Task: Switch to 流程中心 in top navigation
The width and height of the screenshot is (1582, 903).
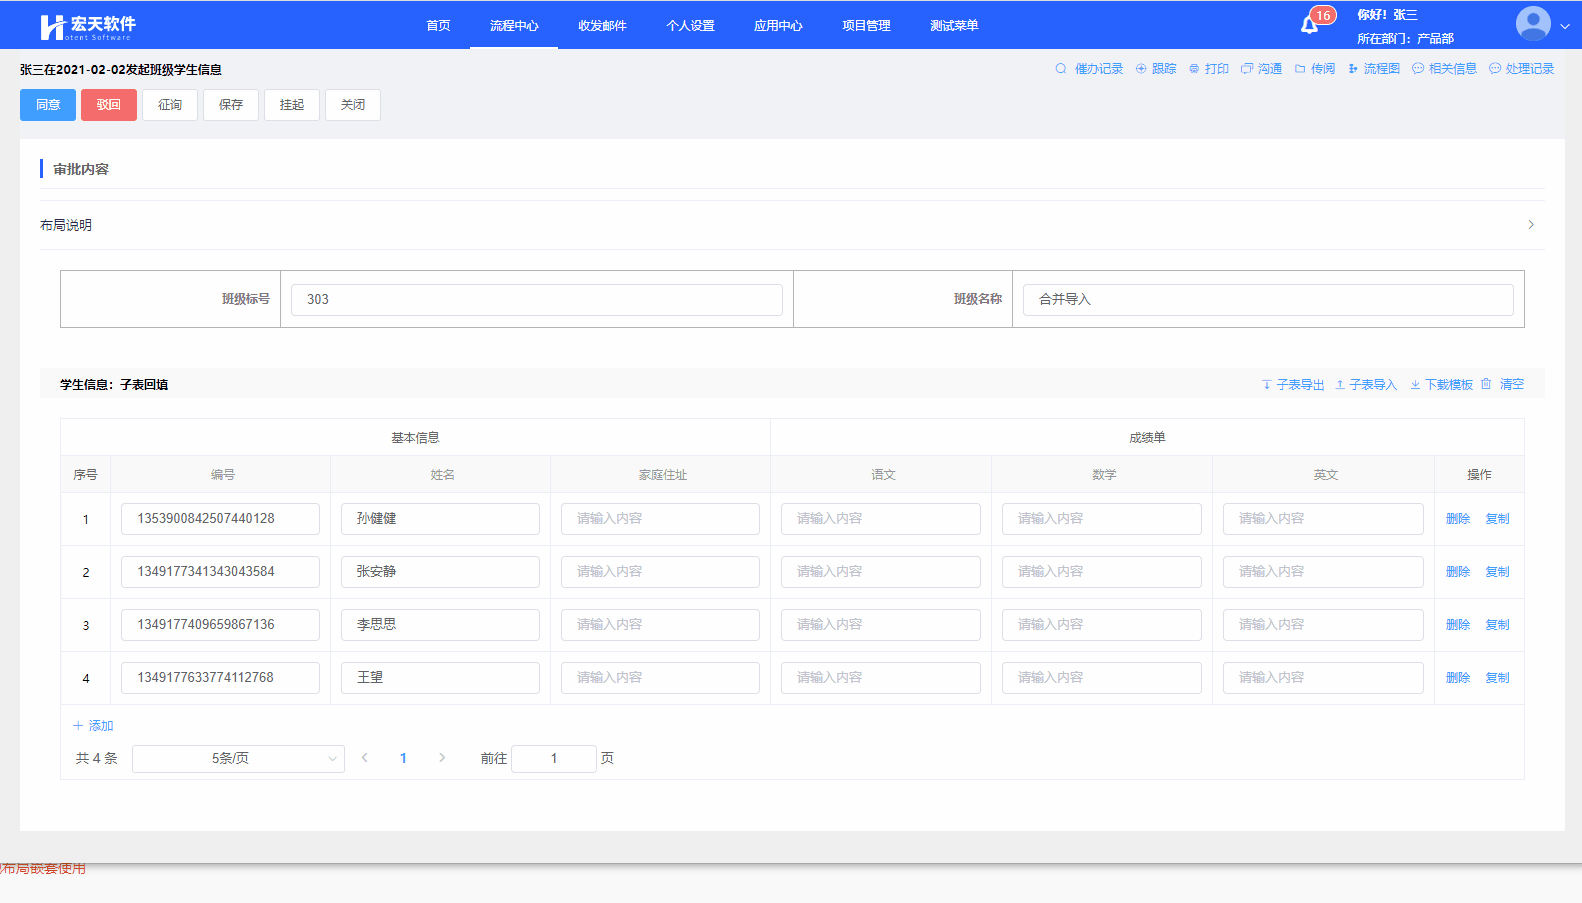Action: pyautogui.click(x=514, y=26)
